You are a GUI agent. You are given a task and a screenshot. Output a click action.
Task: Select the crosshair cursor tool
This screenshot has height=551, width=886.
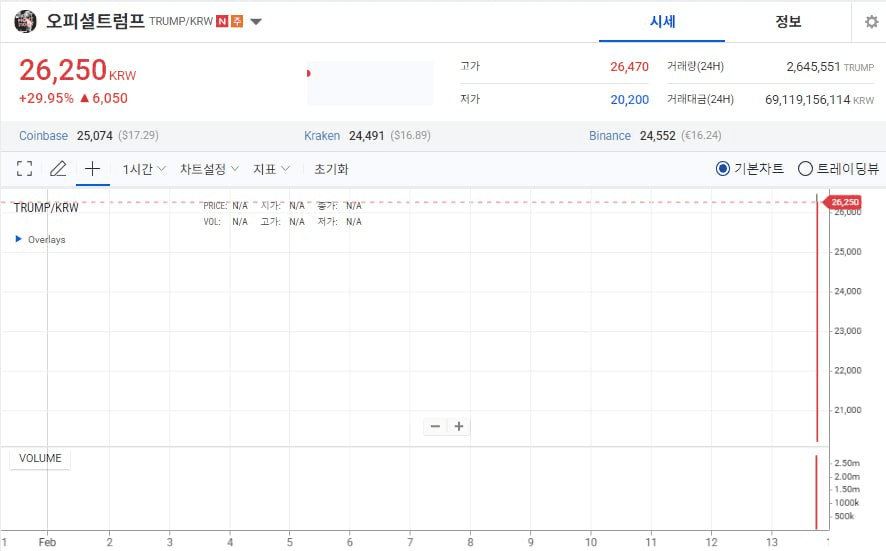[x=92, y=168]
